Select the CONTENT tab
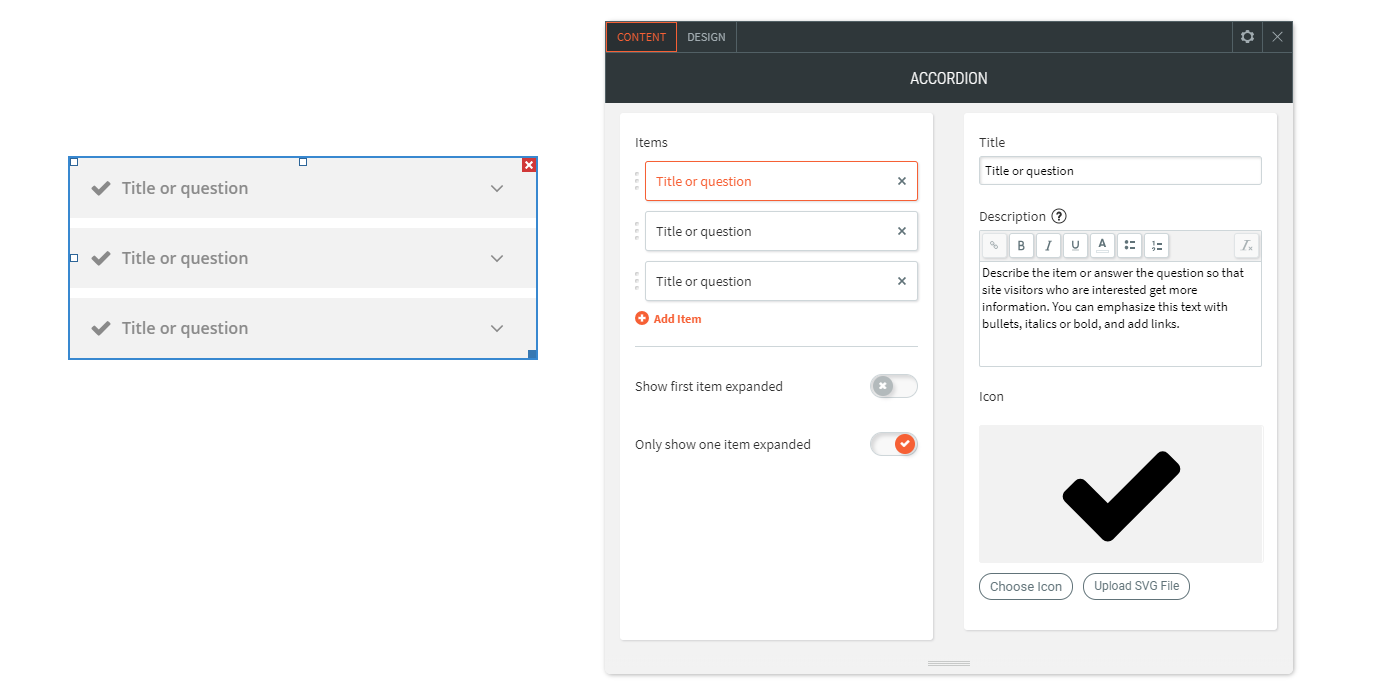The width and height of the screenshot is (1396, 695). pos(640,36)
